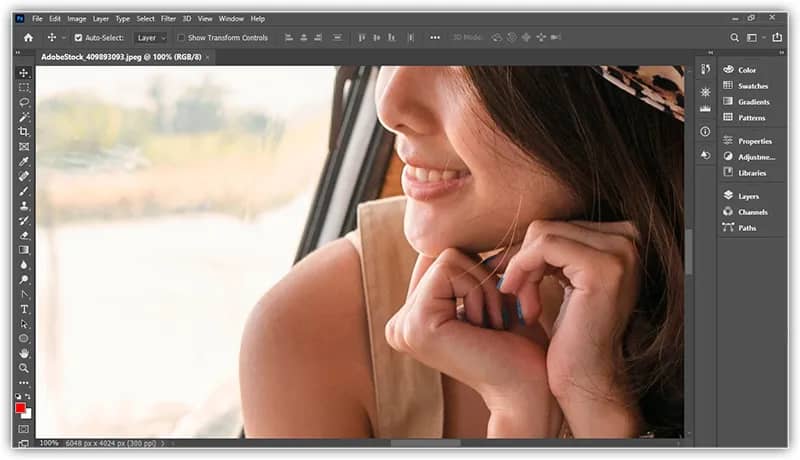Click the red foreground color swatch
The width and height of the screenshot is (800, 460).
tap(20, 407)
